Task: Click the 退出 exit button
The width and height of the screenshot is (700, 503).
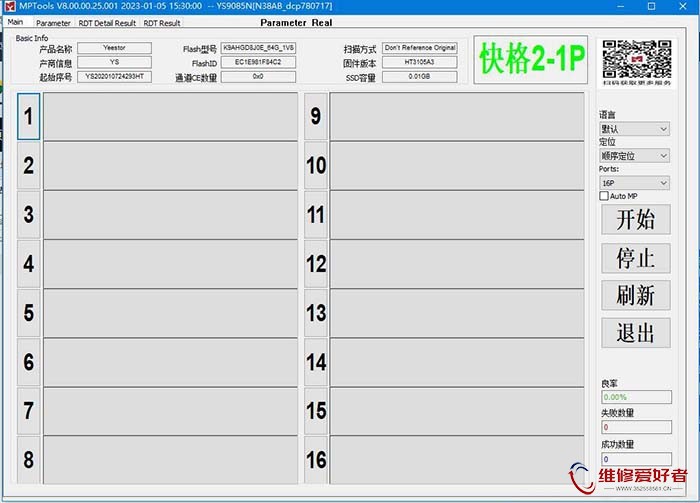Action: point(635,333)
